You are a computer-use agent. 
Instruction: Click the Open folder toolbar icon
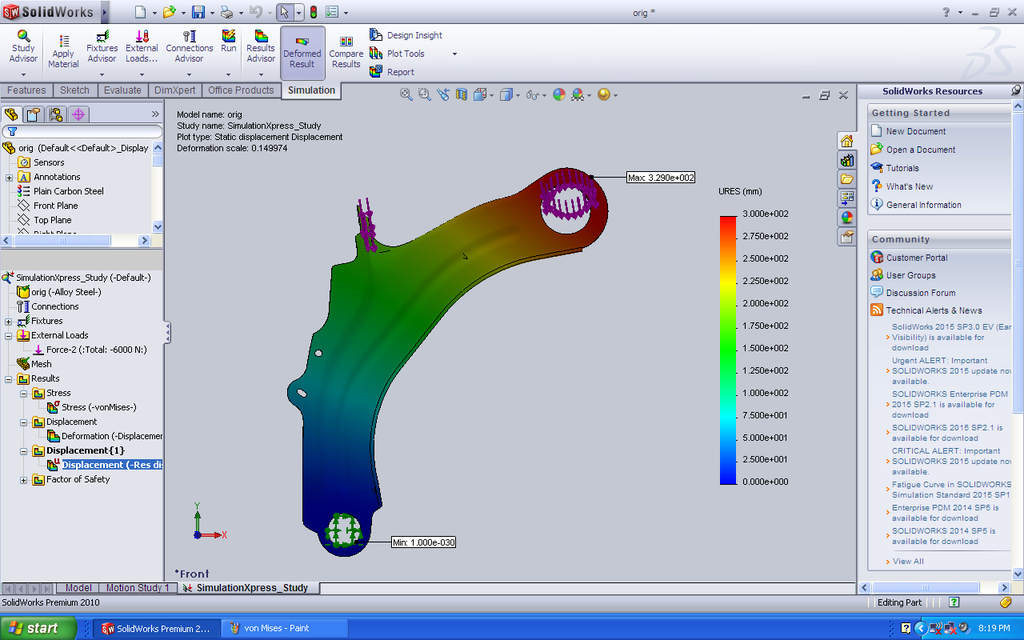168,12
